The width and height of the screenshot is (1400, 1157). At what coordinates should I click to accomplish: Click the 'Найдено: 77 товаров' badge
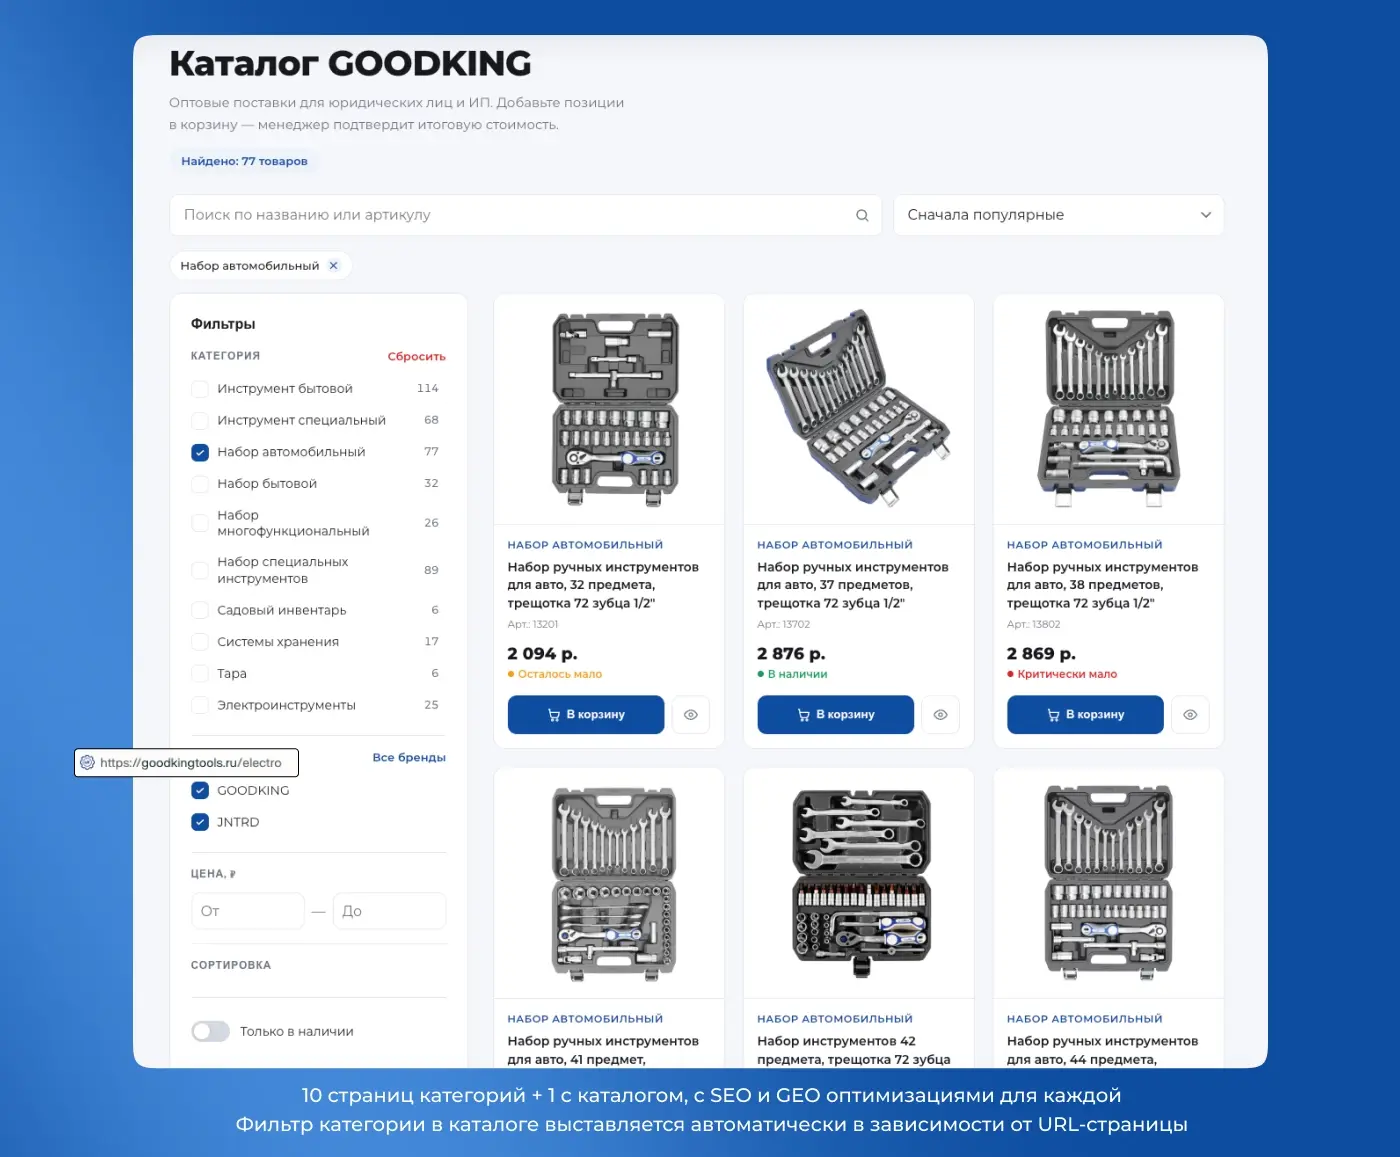[244, 161]
